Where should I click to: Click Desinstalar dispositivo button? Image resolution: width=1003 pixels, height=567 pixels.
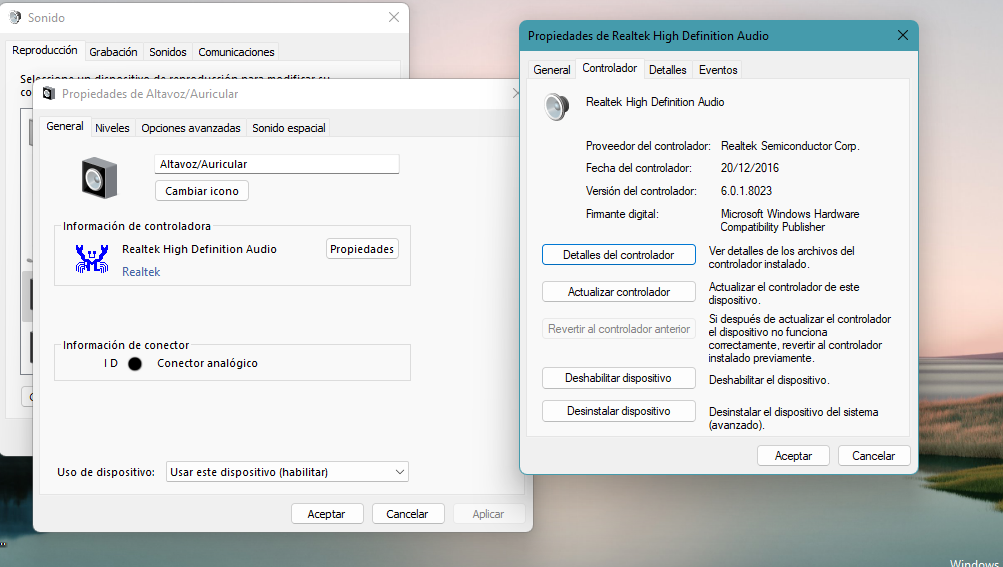(619, 411)
